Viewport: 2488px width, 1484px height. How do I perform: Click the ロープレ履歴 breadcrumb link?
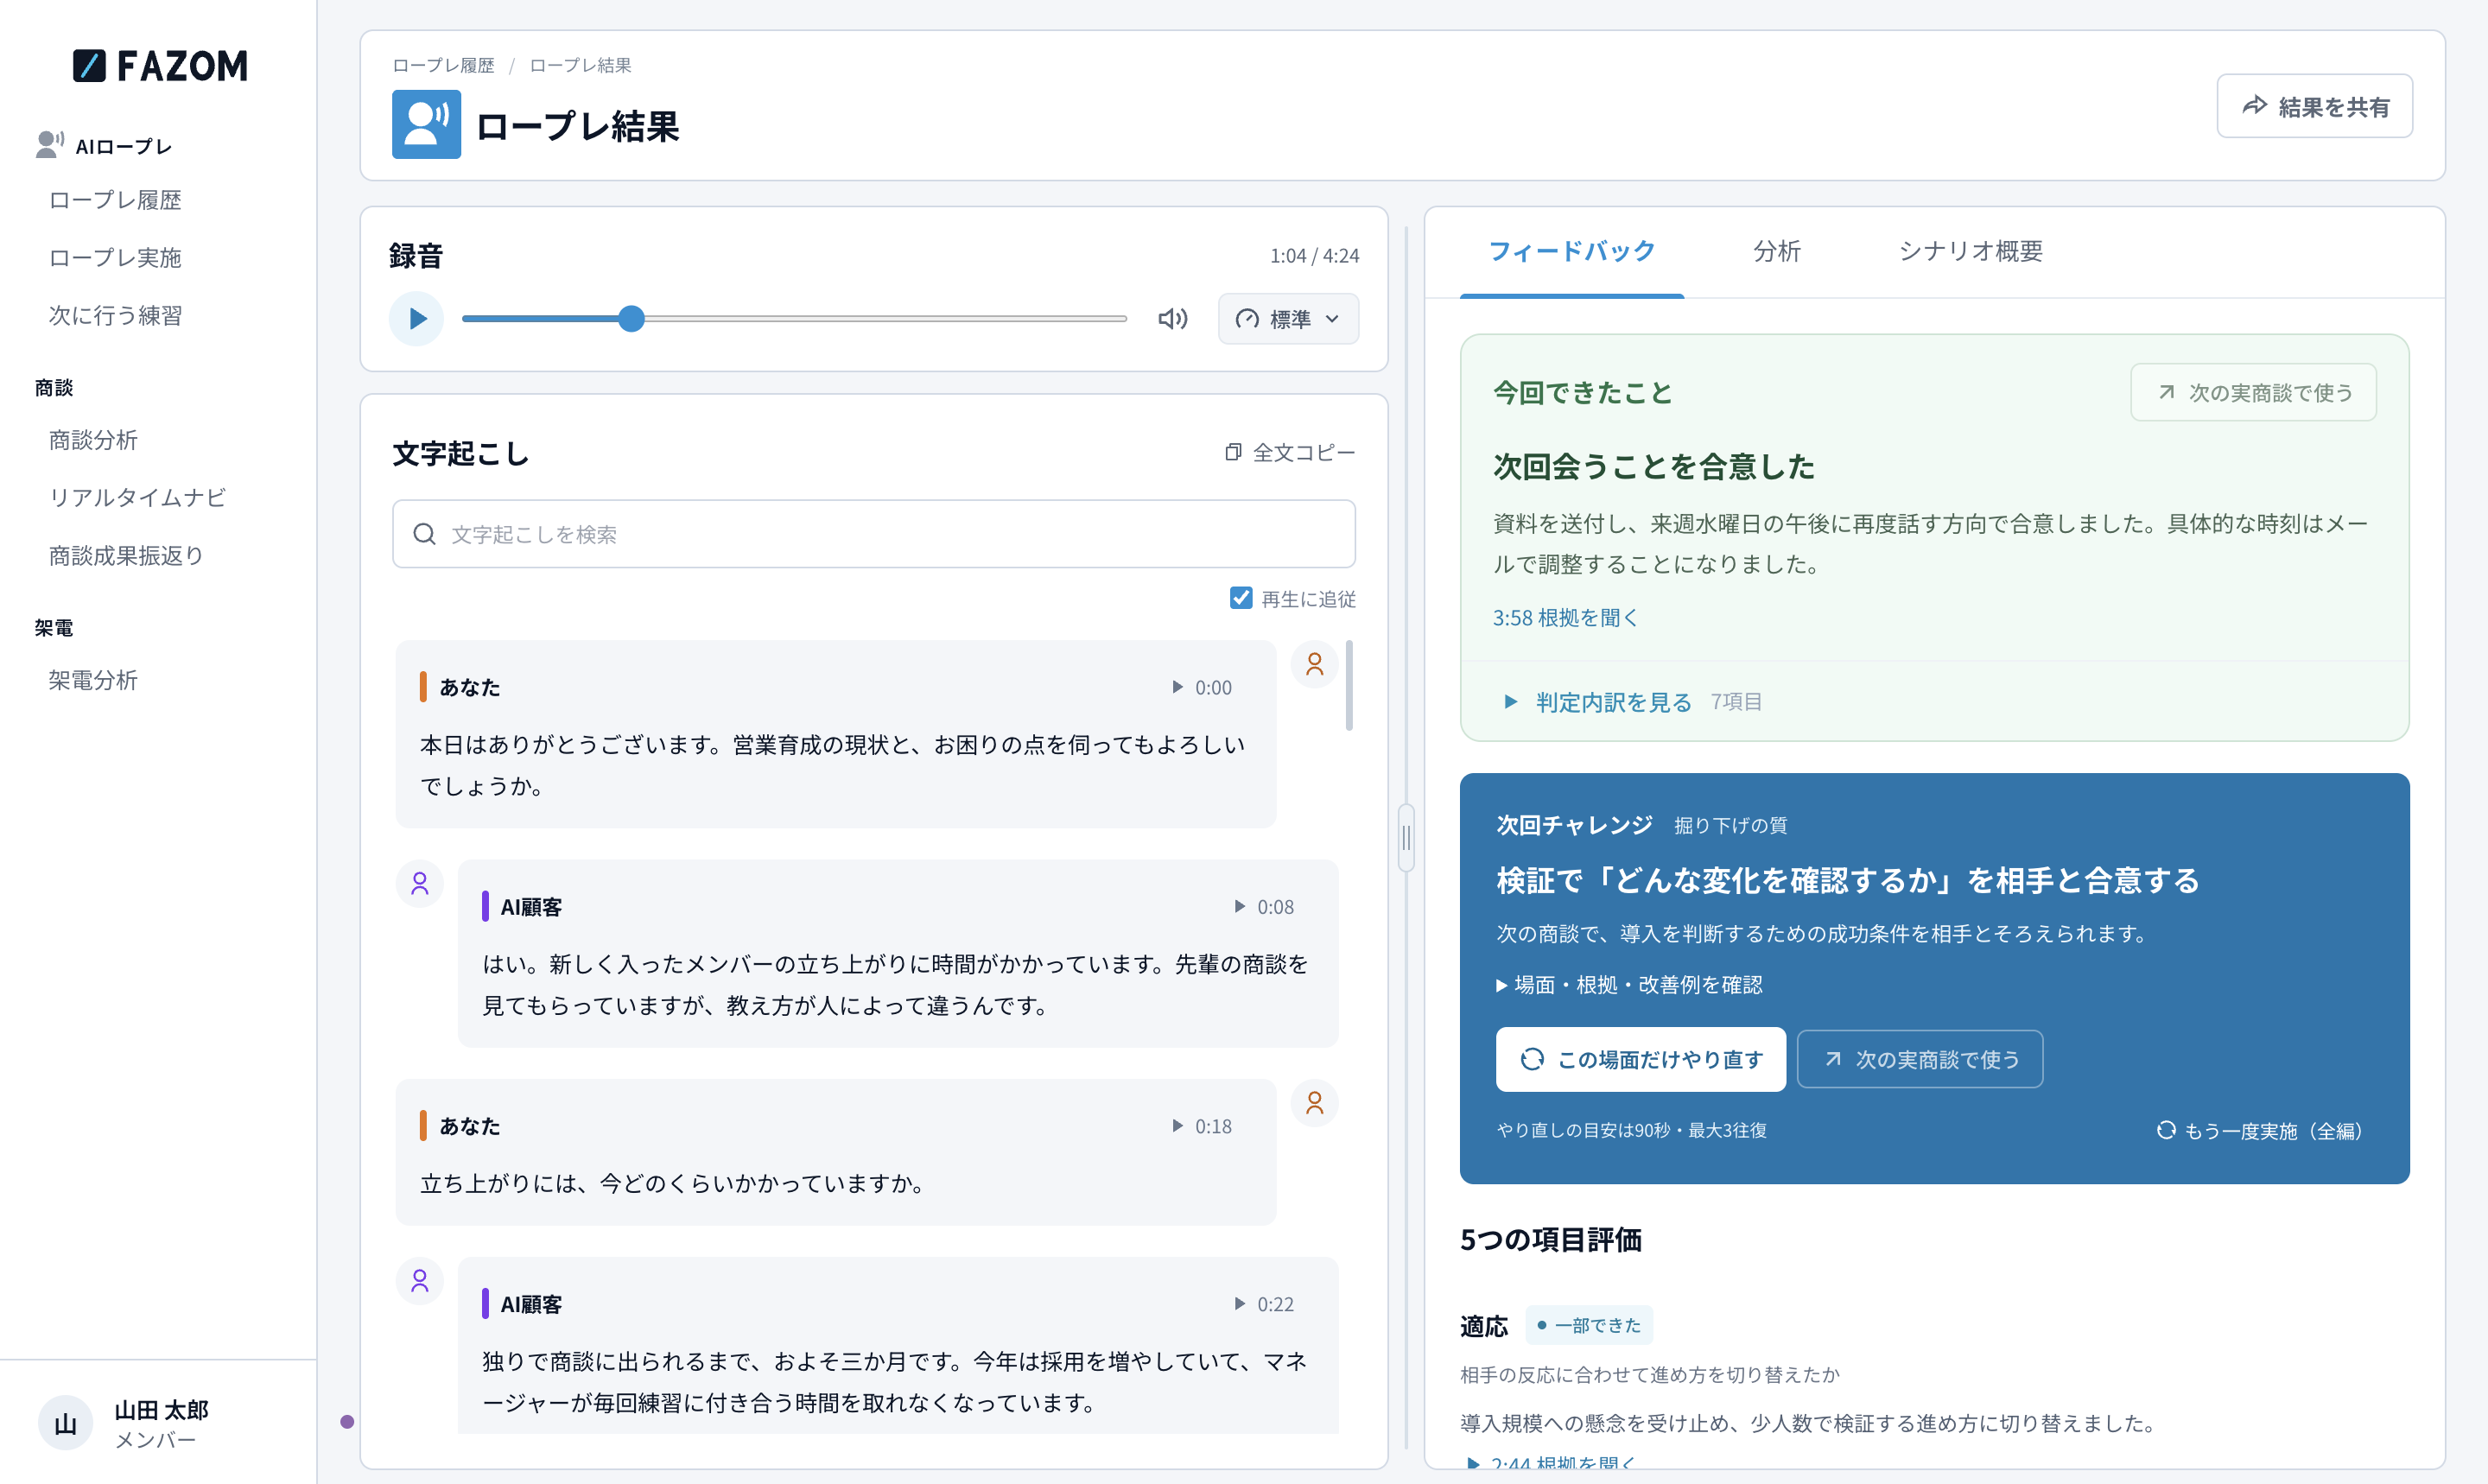[x=443, y=65]
